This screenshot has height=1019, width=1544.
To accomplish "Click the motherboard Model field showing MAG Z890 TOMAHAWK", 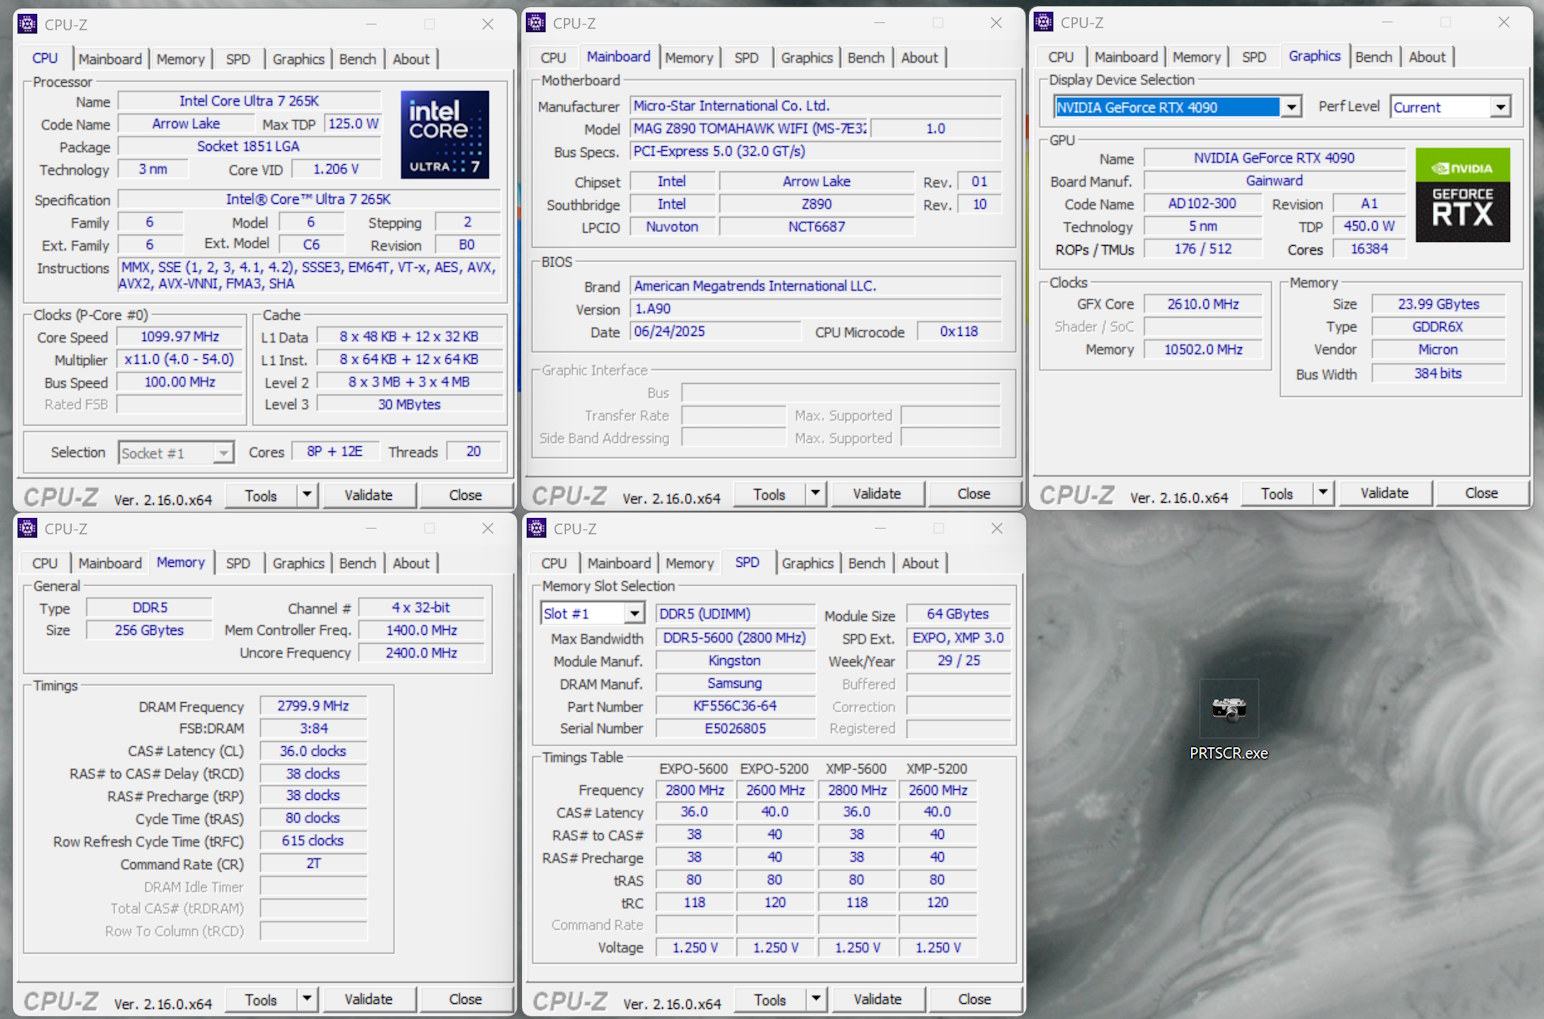I will tap(748, 129).
